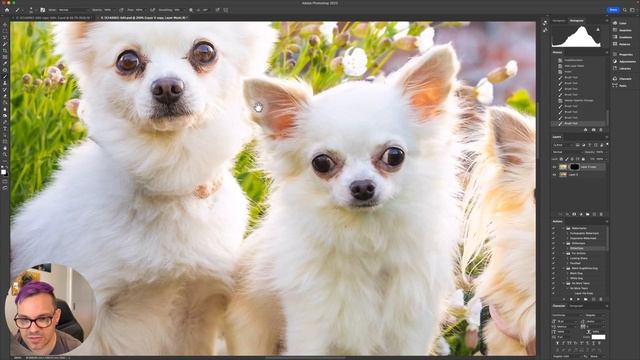Create new snapshot in History panel
This screenshot has height=360, width=640.
pos(593,130)
